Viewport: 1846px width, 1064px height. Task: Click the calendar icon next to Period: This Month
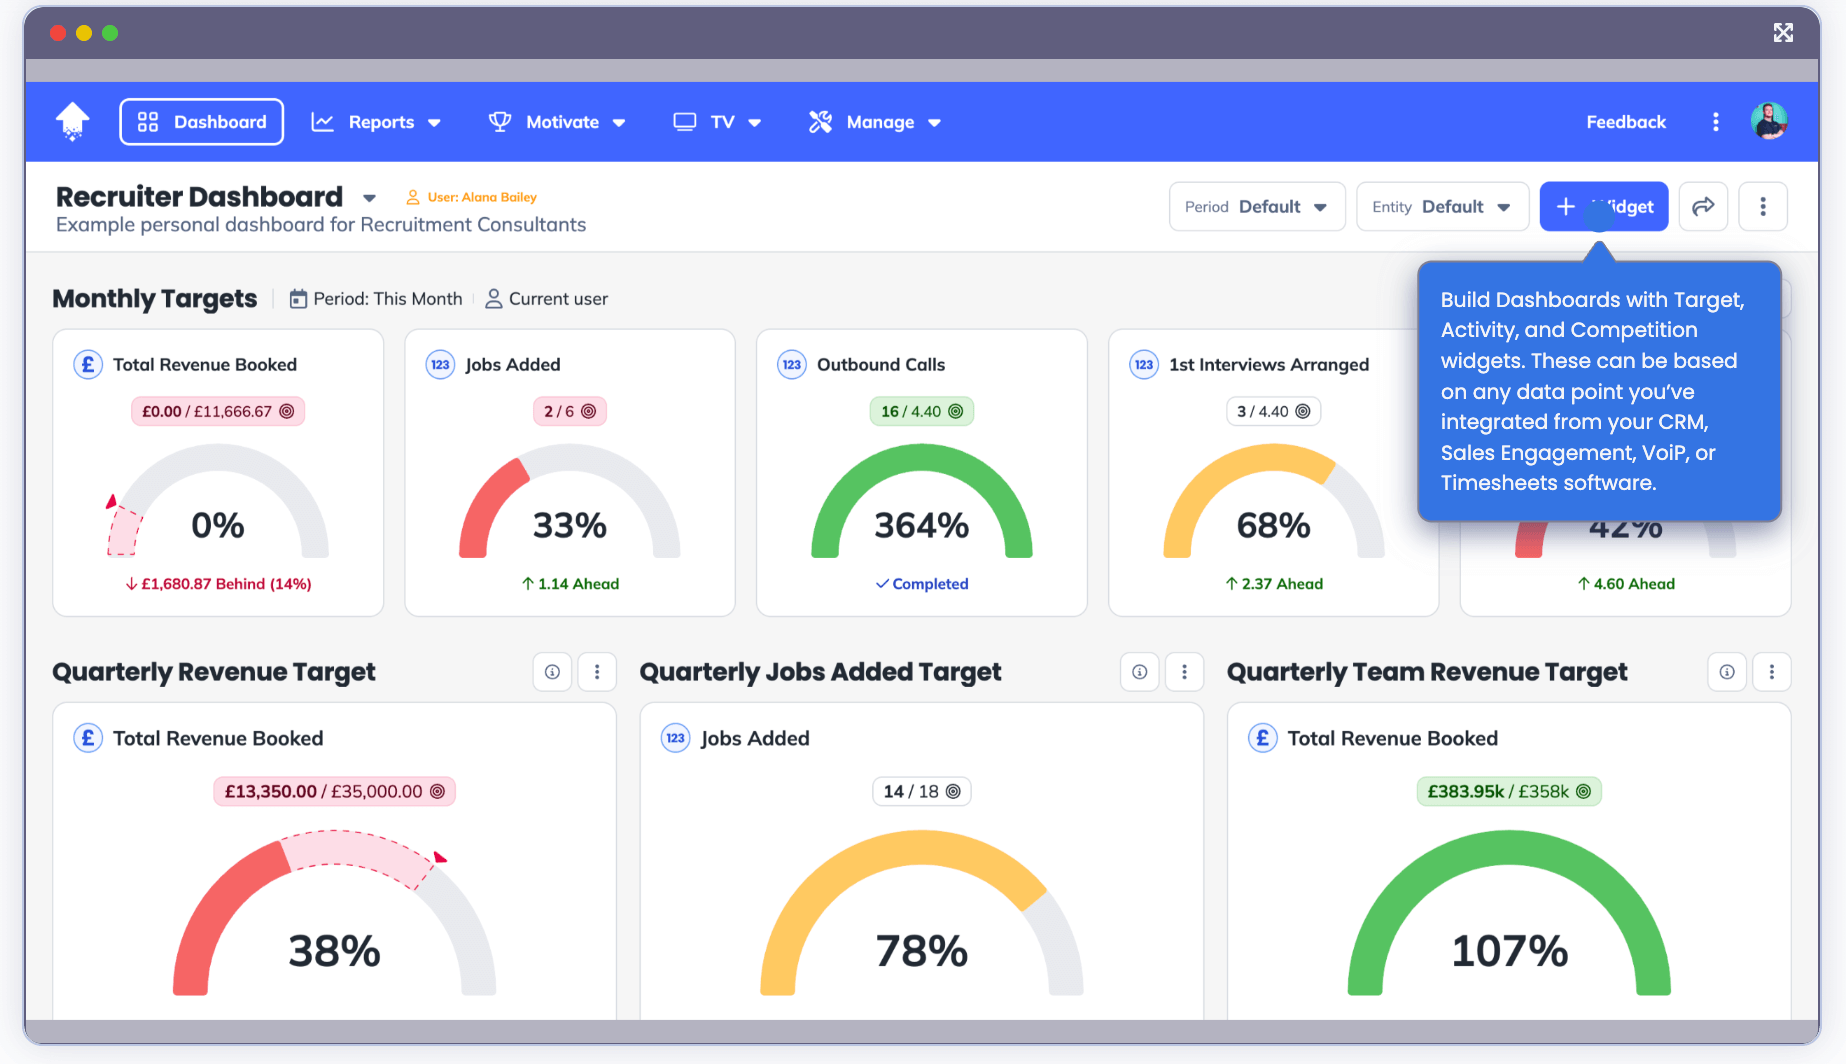click(x=299, y=298)
